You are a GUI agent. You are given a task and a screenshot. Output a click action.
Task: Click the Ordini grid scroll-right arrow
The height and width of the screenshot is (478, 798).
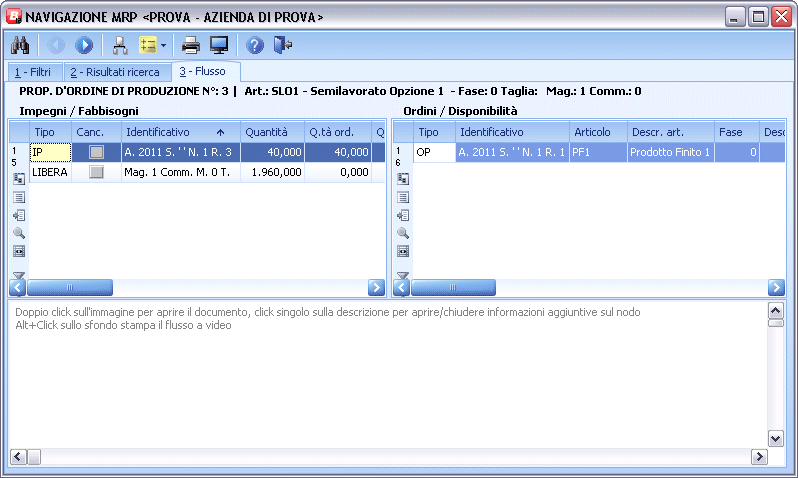click(x=776, y=288)
